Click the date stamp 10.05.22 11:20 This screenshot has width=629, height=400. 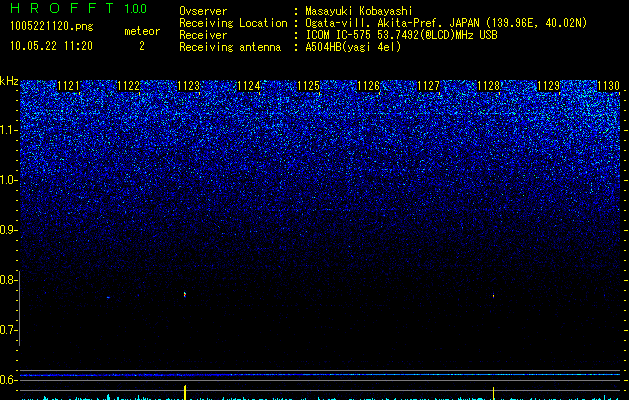[x=51, y=46]
